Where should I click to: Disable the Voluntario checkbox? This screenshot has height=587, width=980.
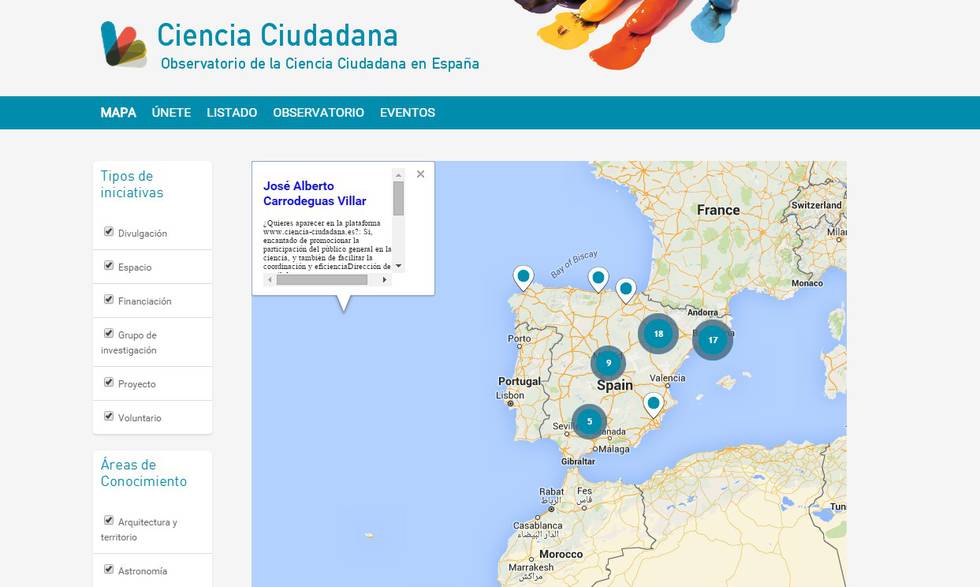109,416
